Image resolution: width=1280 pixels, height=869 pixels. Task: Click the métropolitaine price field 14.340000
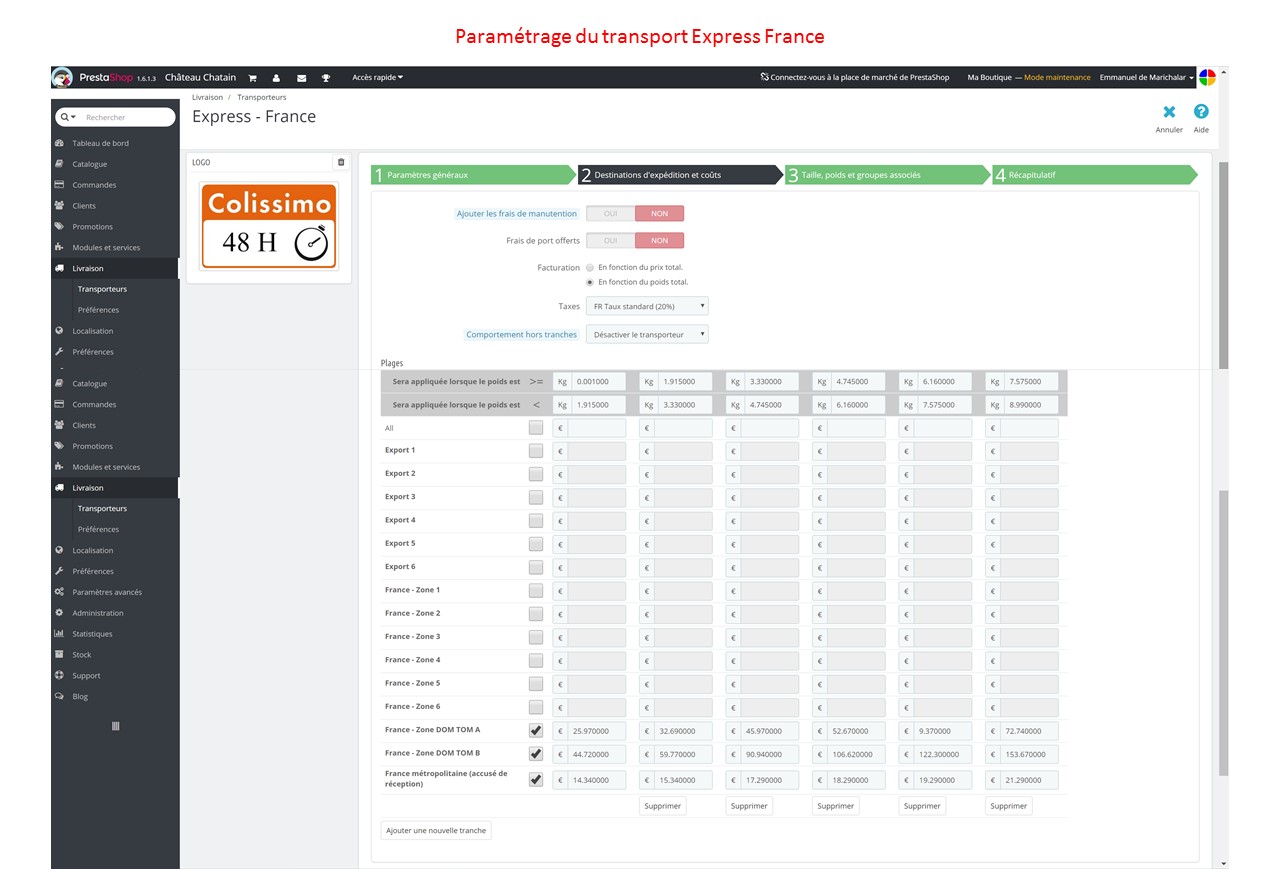coord(597,780)
